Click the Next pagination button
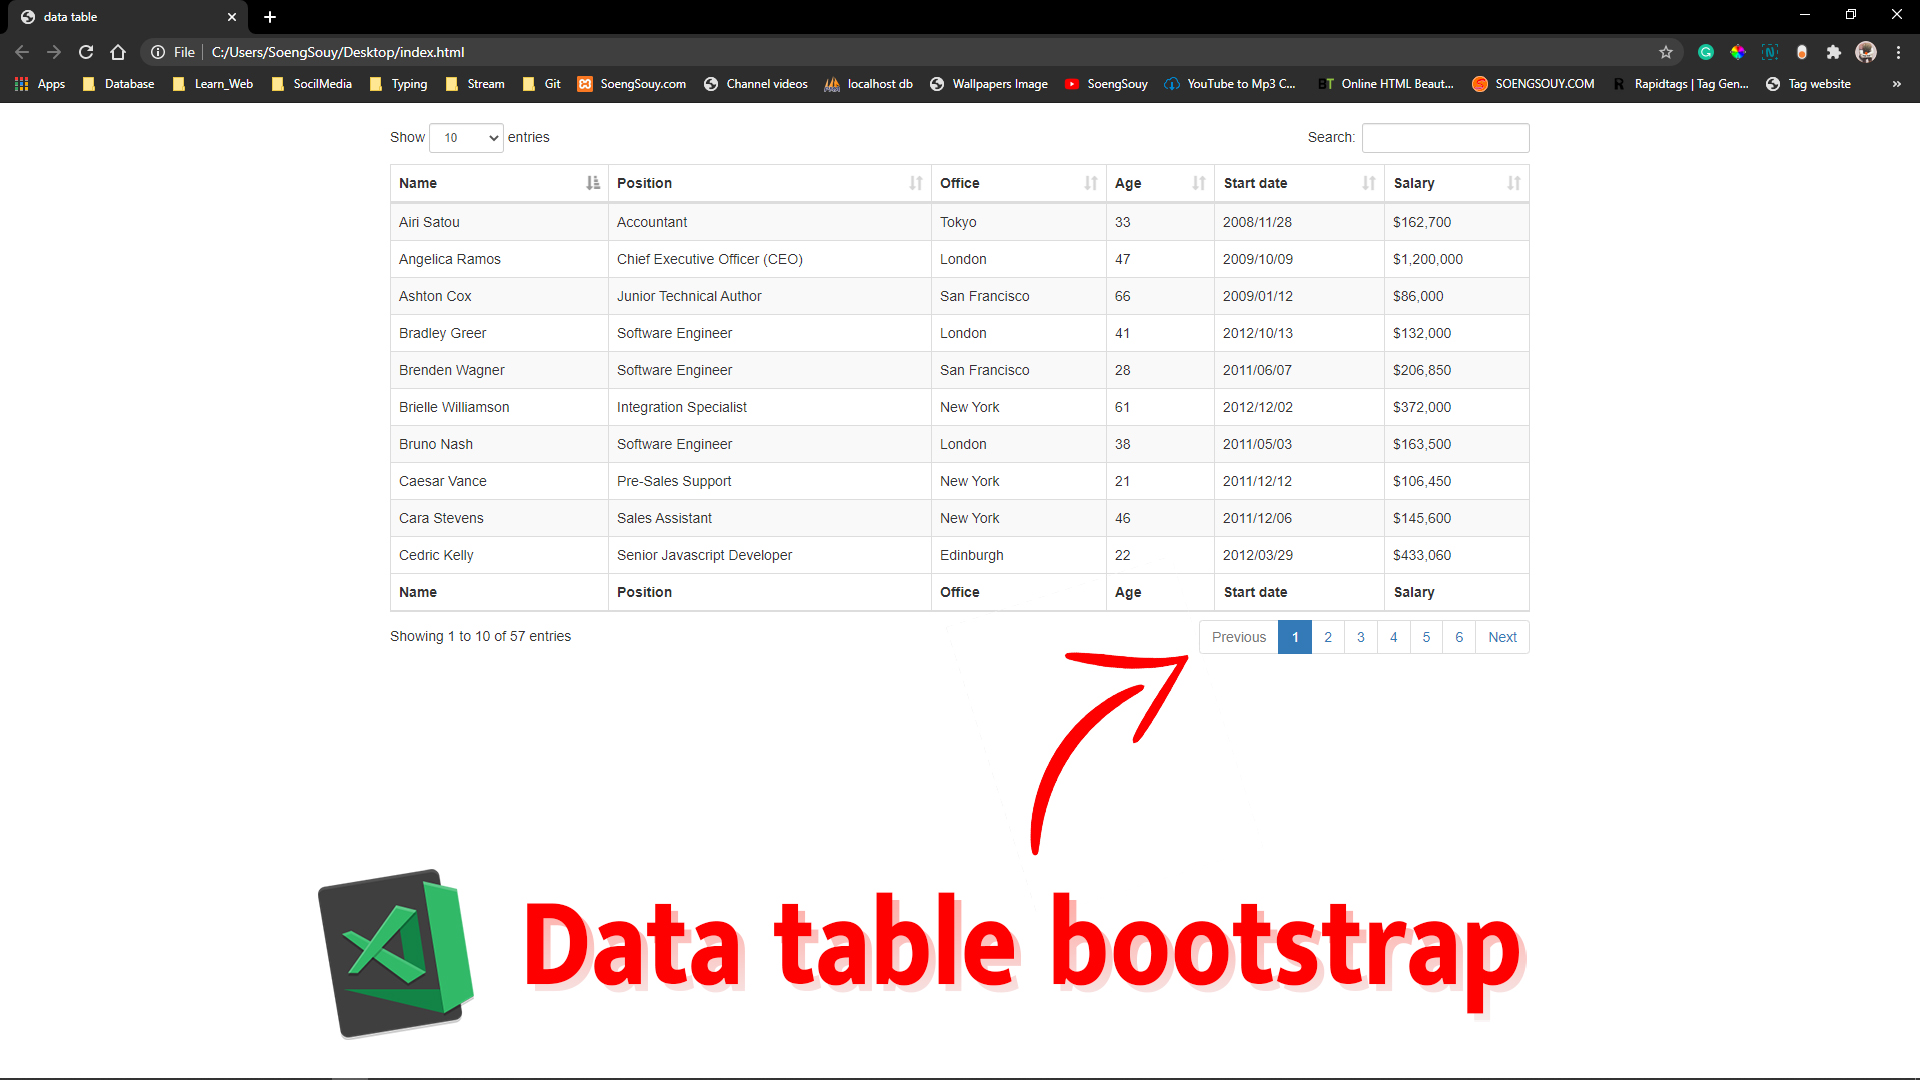1920x1080 pixels. (1503, 637)
